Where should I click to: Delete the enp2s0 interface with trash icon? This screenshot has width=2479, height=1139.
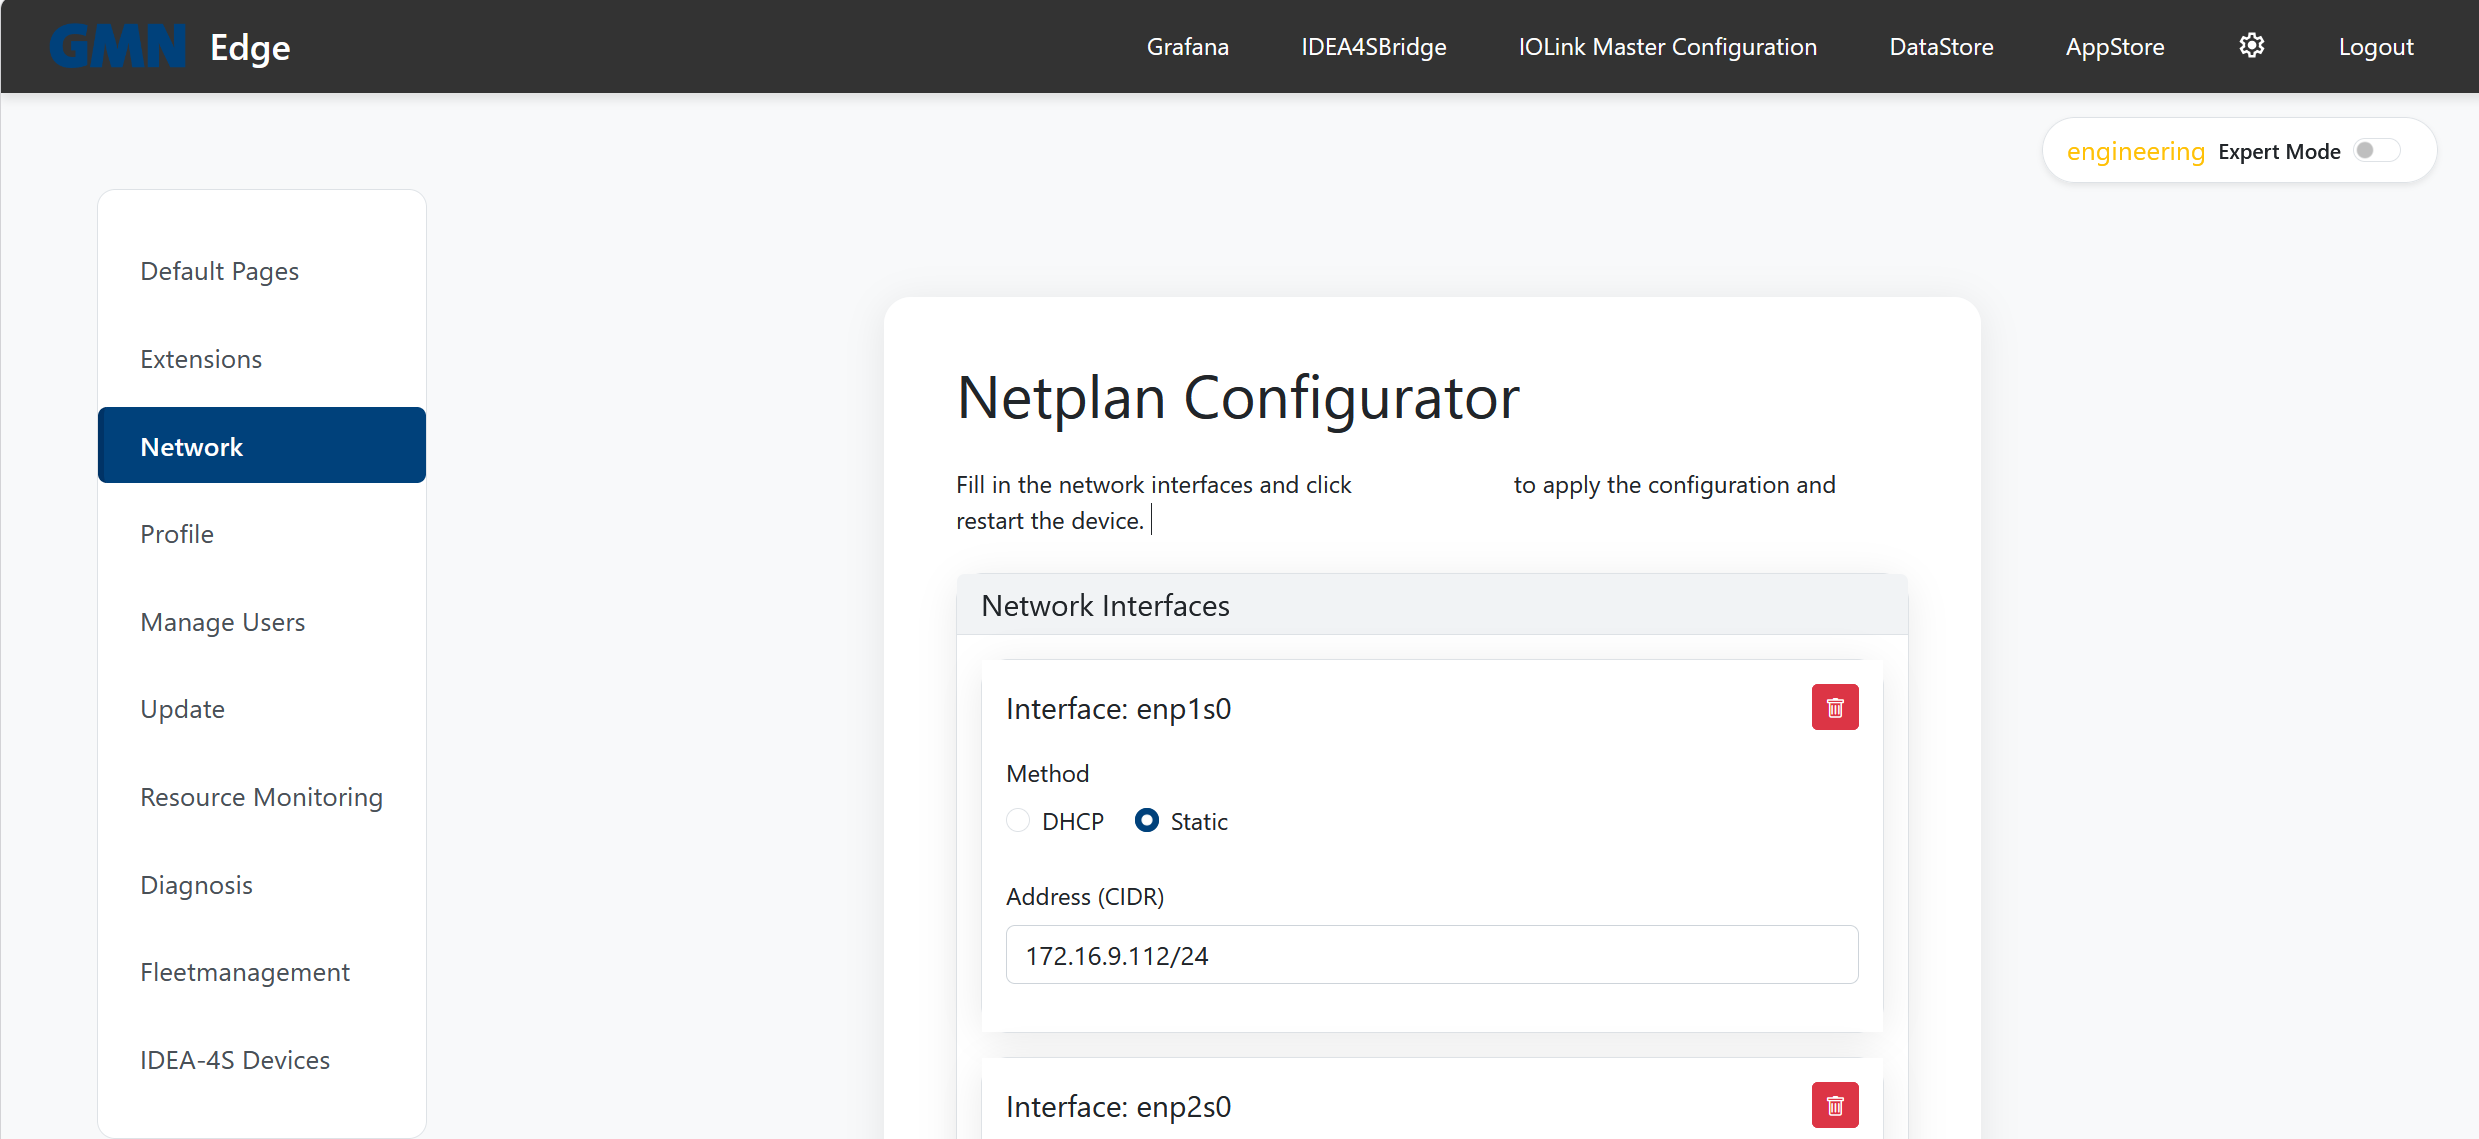click(1834, 1105)
